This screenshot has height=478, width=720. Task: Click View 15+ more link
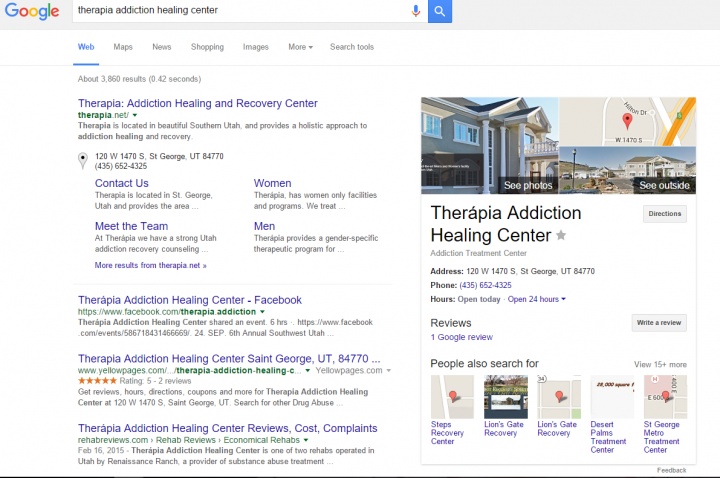660,365
